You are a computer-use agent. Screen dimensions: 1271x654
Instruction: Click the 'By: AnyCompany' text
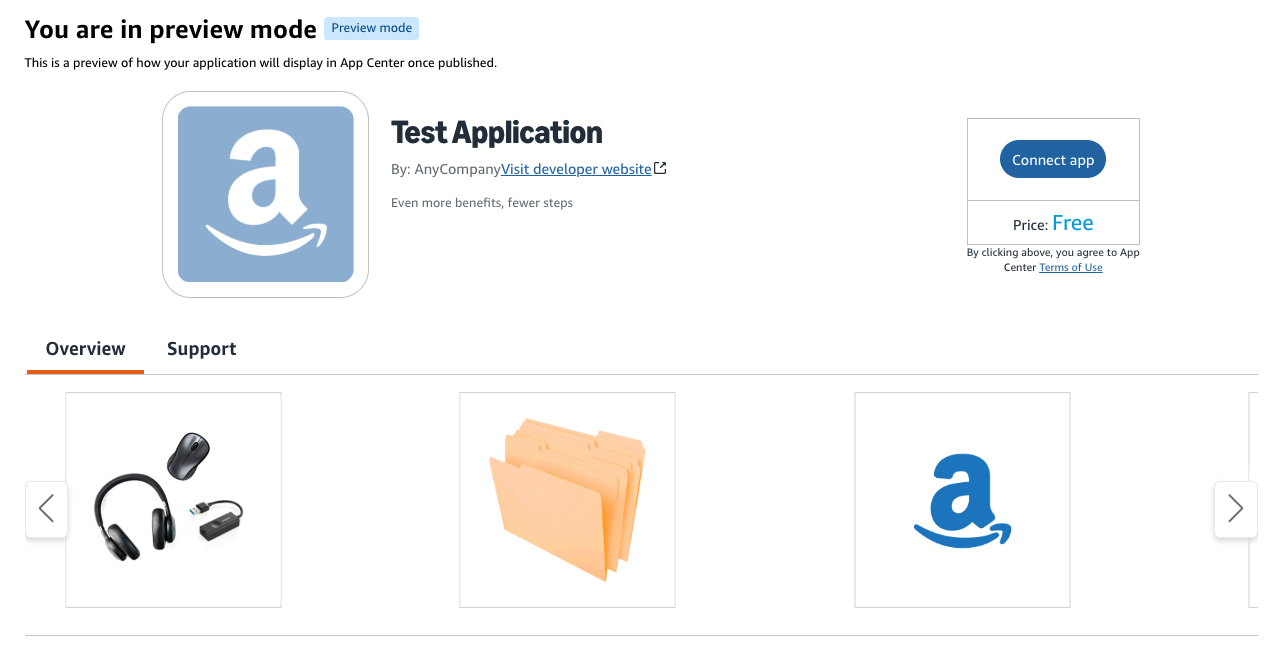coord(446,169)
